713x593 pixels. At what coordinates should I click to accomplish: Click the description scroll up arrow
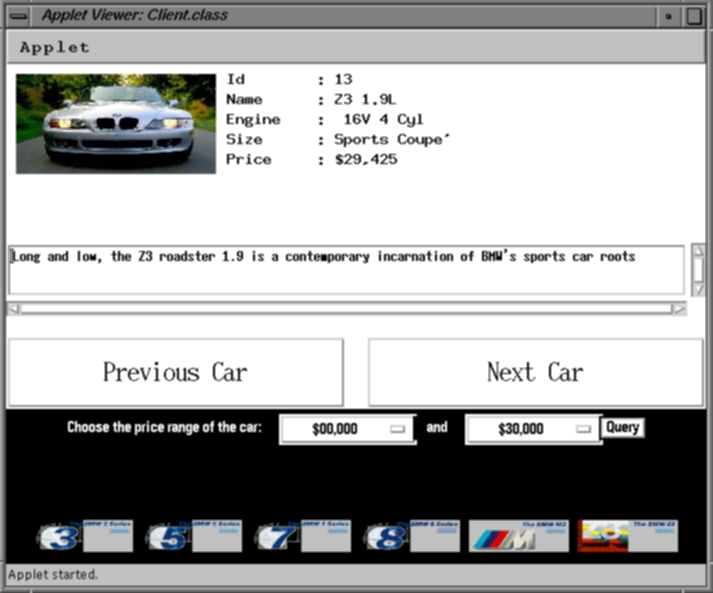click(699, 250)
